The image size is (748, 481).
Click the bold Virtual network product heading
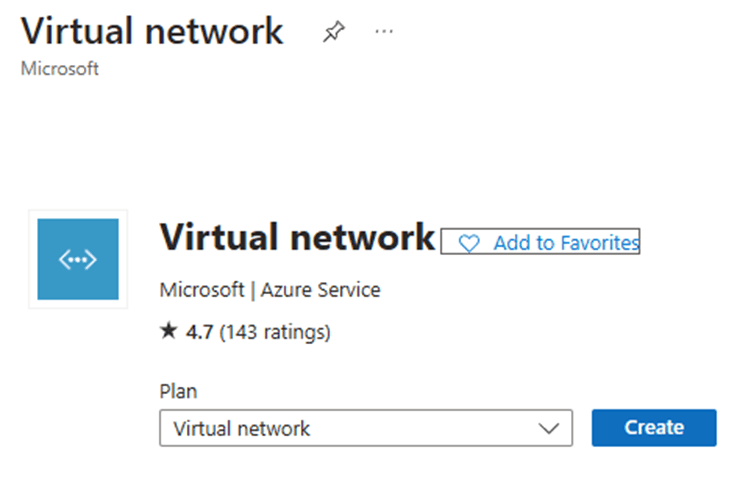point(297,237)
